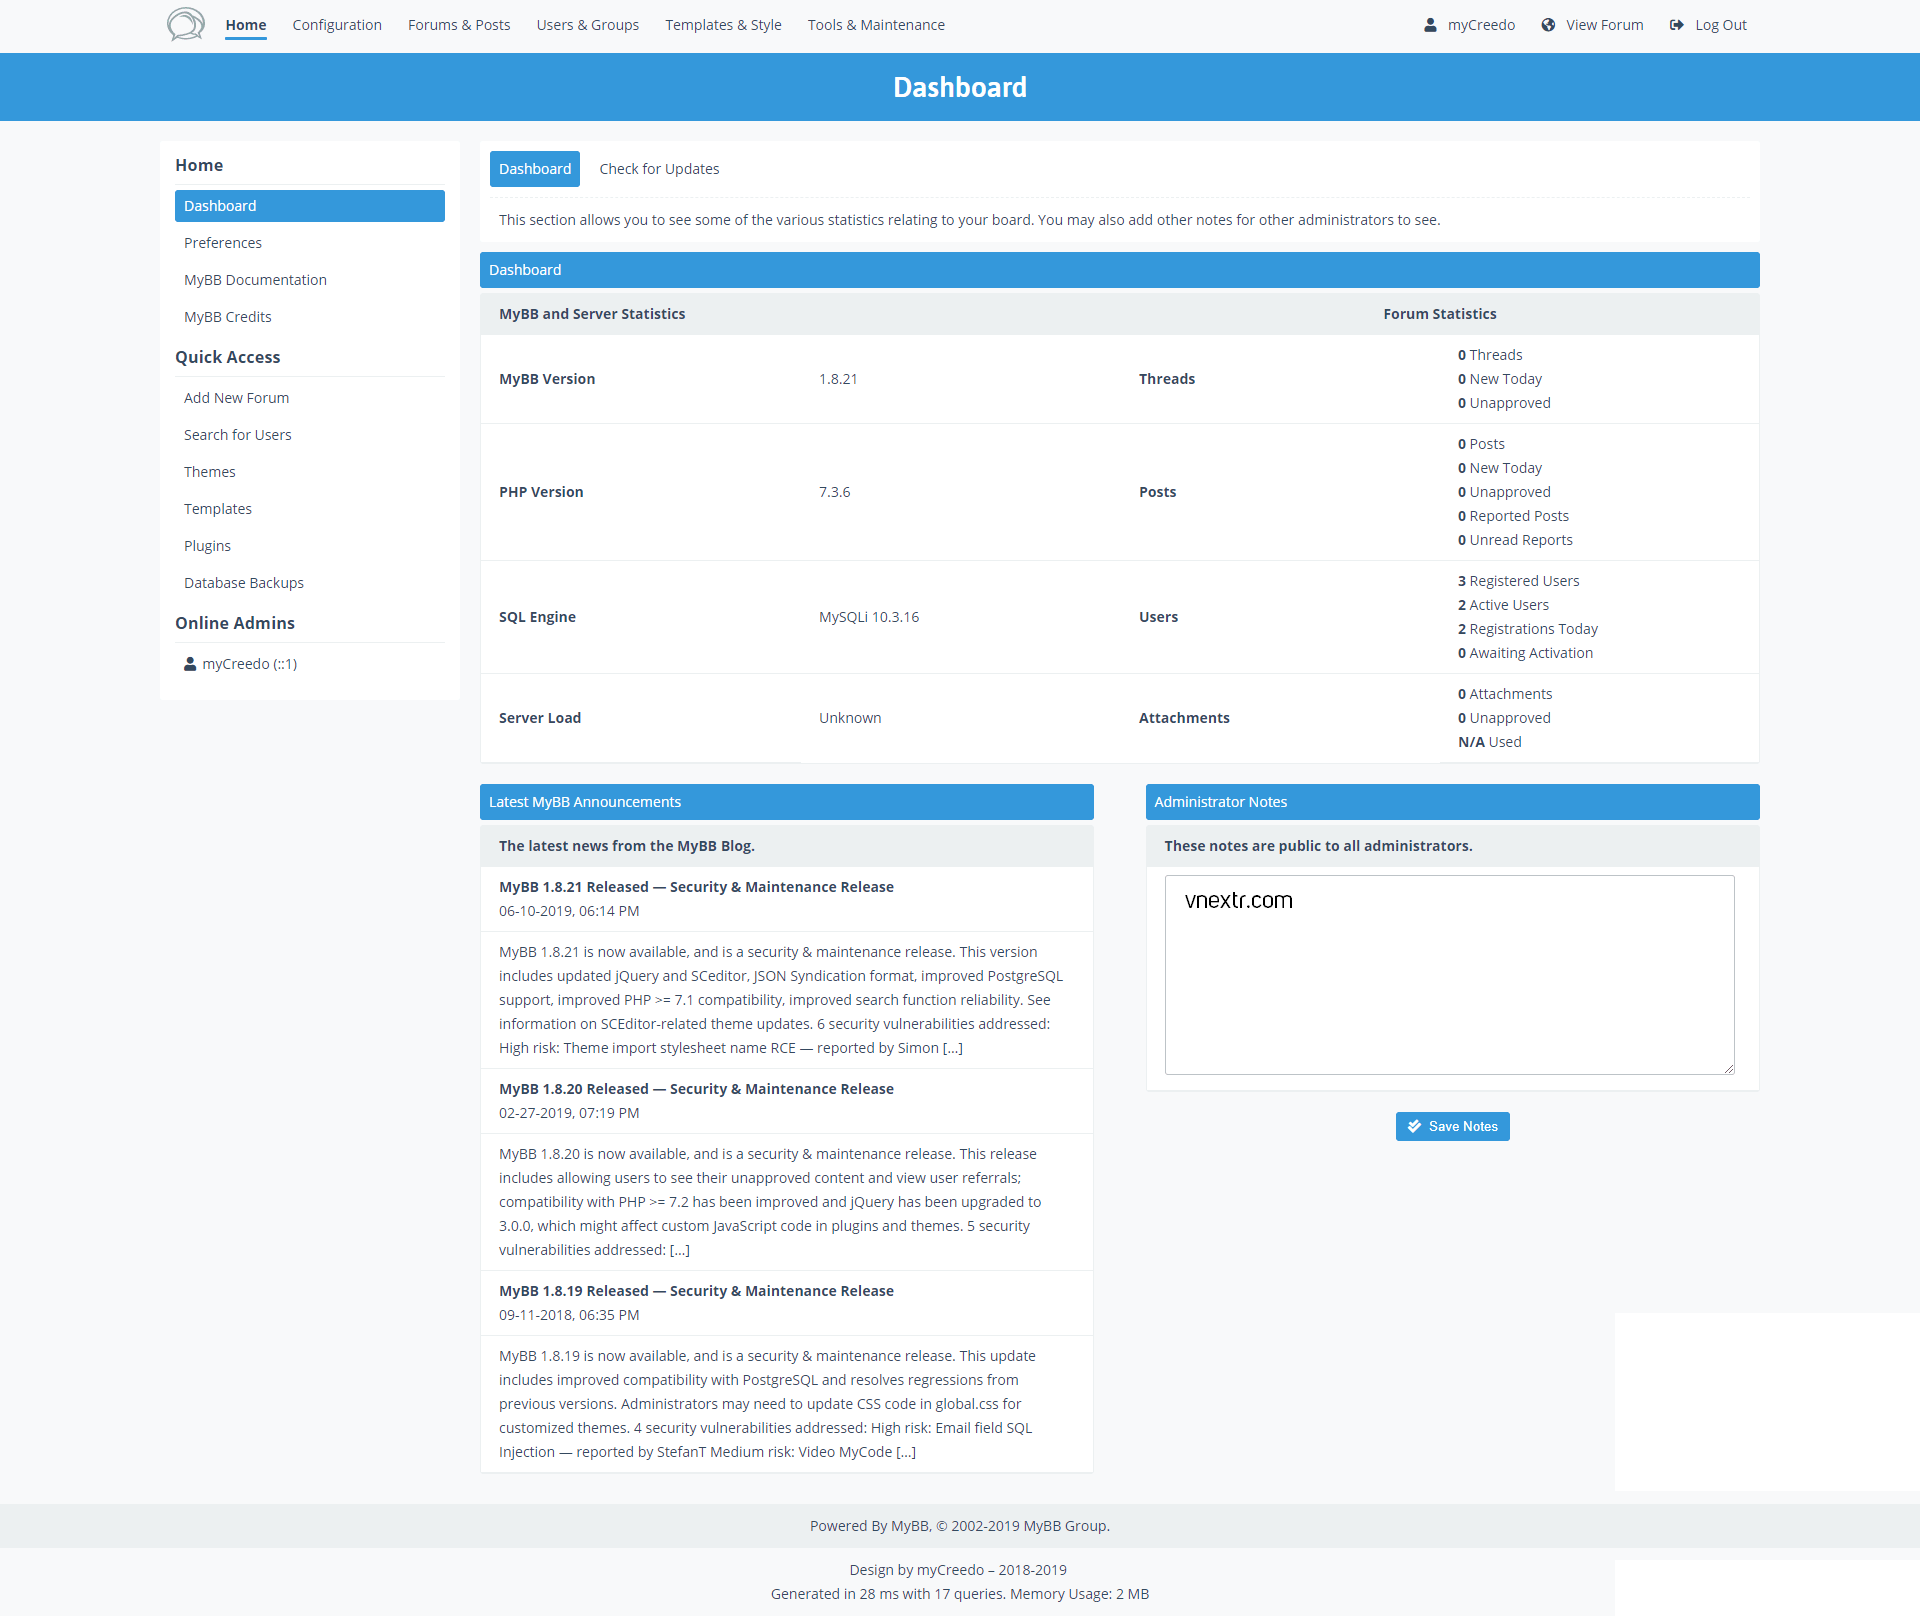
Task: Click the Save Notes button
Action: click(1452, 1126)
